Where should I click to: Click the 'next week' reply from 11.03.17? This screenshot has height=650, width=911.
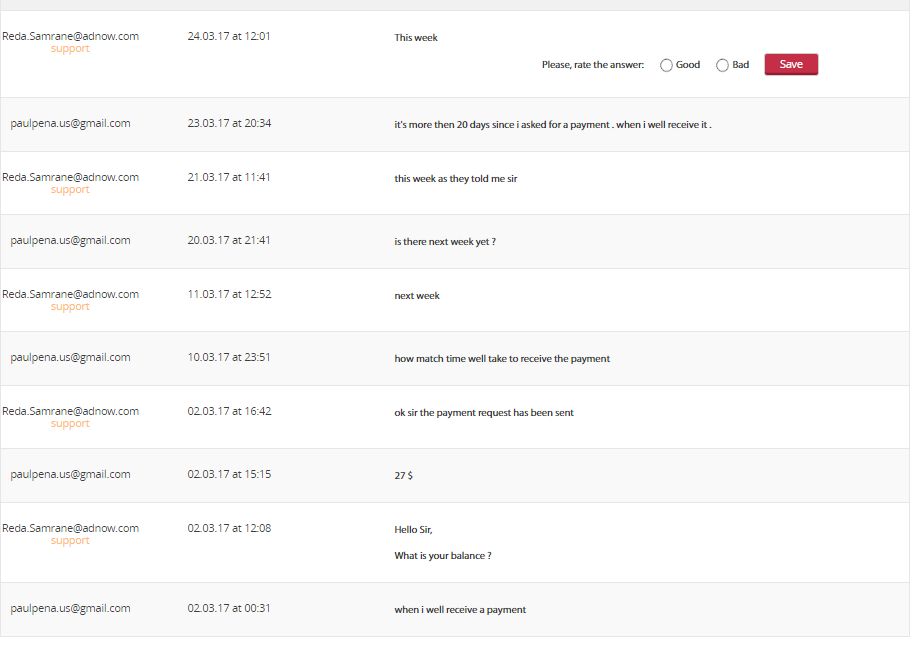pyautogui.click(x=417, y=296)
